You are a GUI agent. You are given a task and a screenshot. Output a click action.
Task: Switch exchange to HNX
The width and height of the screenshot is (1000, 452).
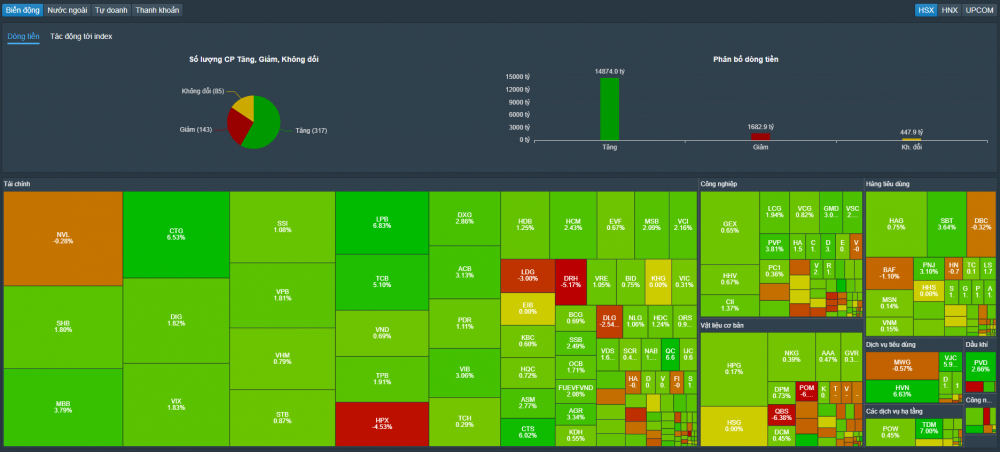[x=949, y=9]
